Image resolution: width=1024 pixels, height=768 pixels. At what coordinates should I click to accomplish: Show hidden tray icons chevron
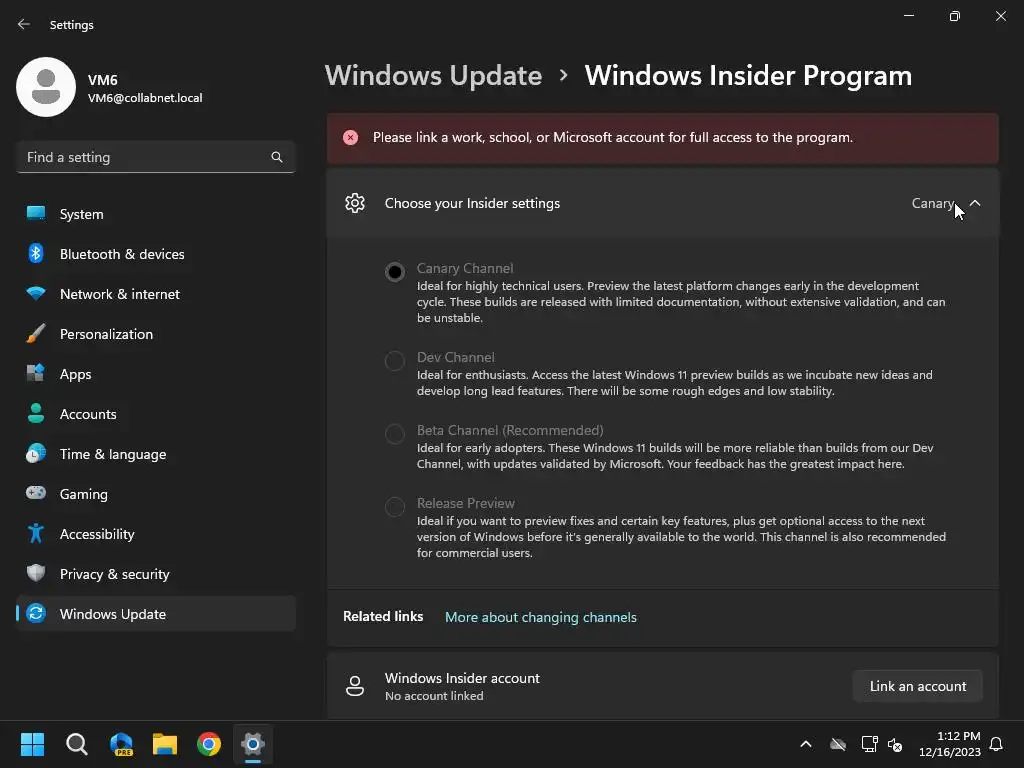[806, 744]
